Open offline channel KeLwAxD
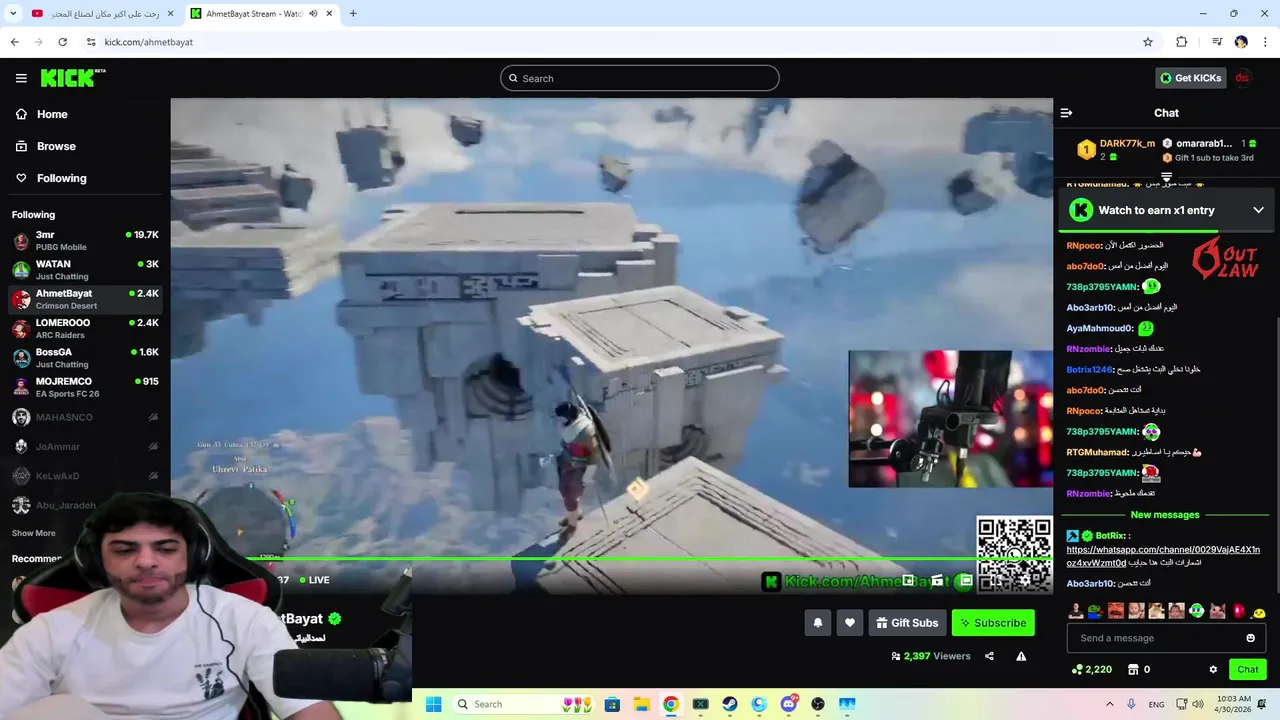 85,476
